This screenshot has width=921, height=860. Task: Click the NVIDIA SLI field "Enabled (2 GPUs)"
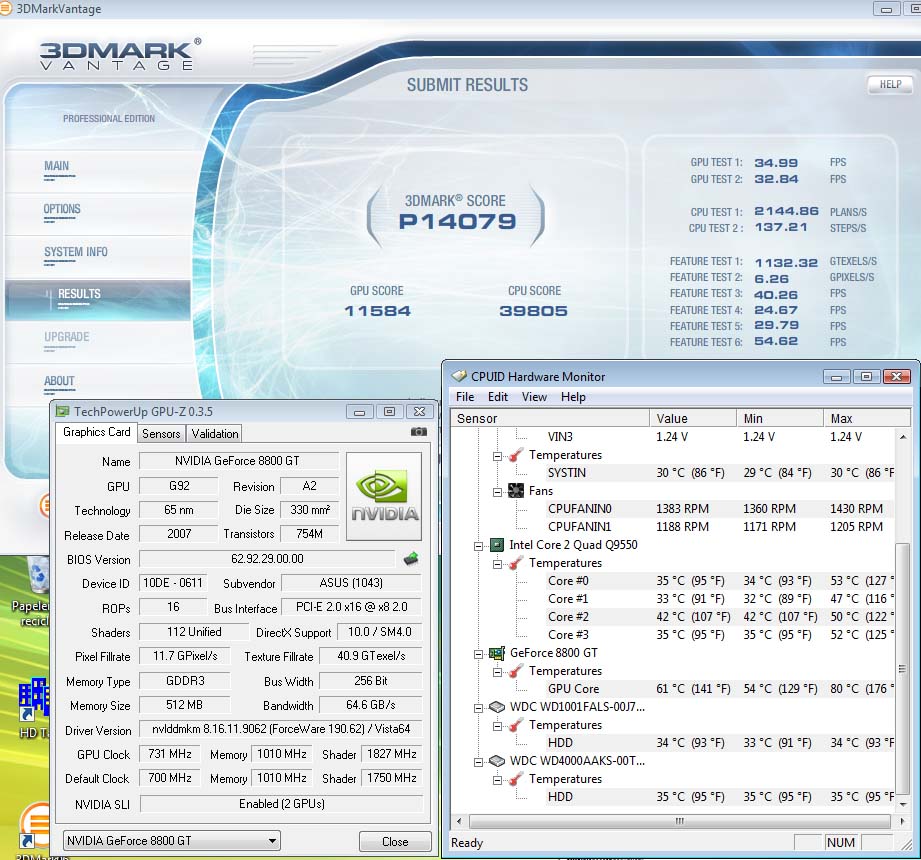[x=281, y=804]
